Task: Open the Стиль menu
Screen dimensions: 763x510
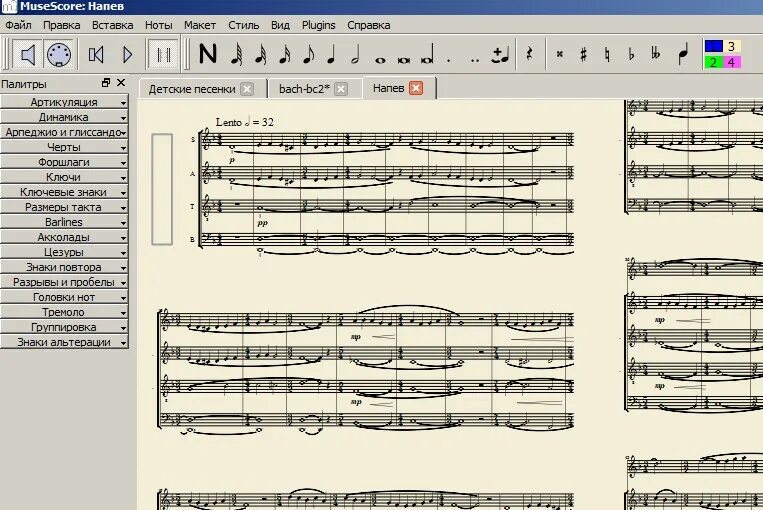Action: coord(243,25)
